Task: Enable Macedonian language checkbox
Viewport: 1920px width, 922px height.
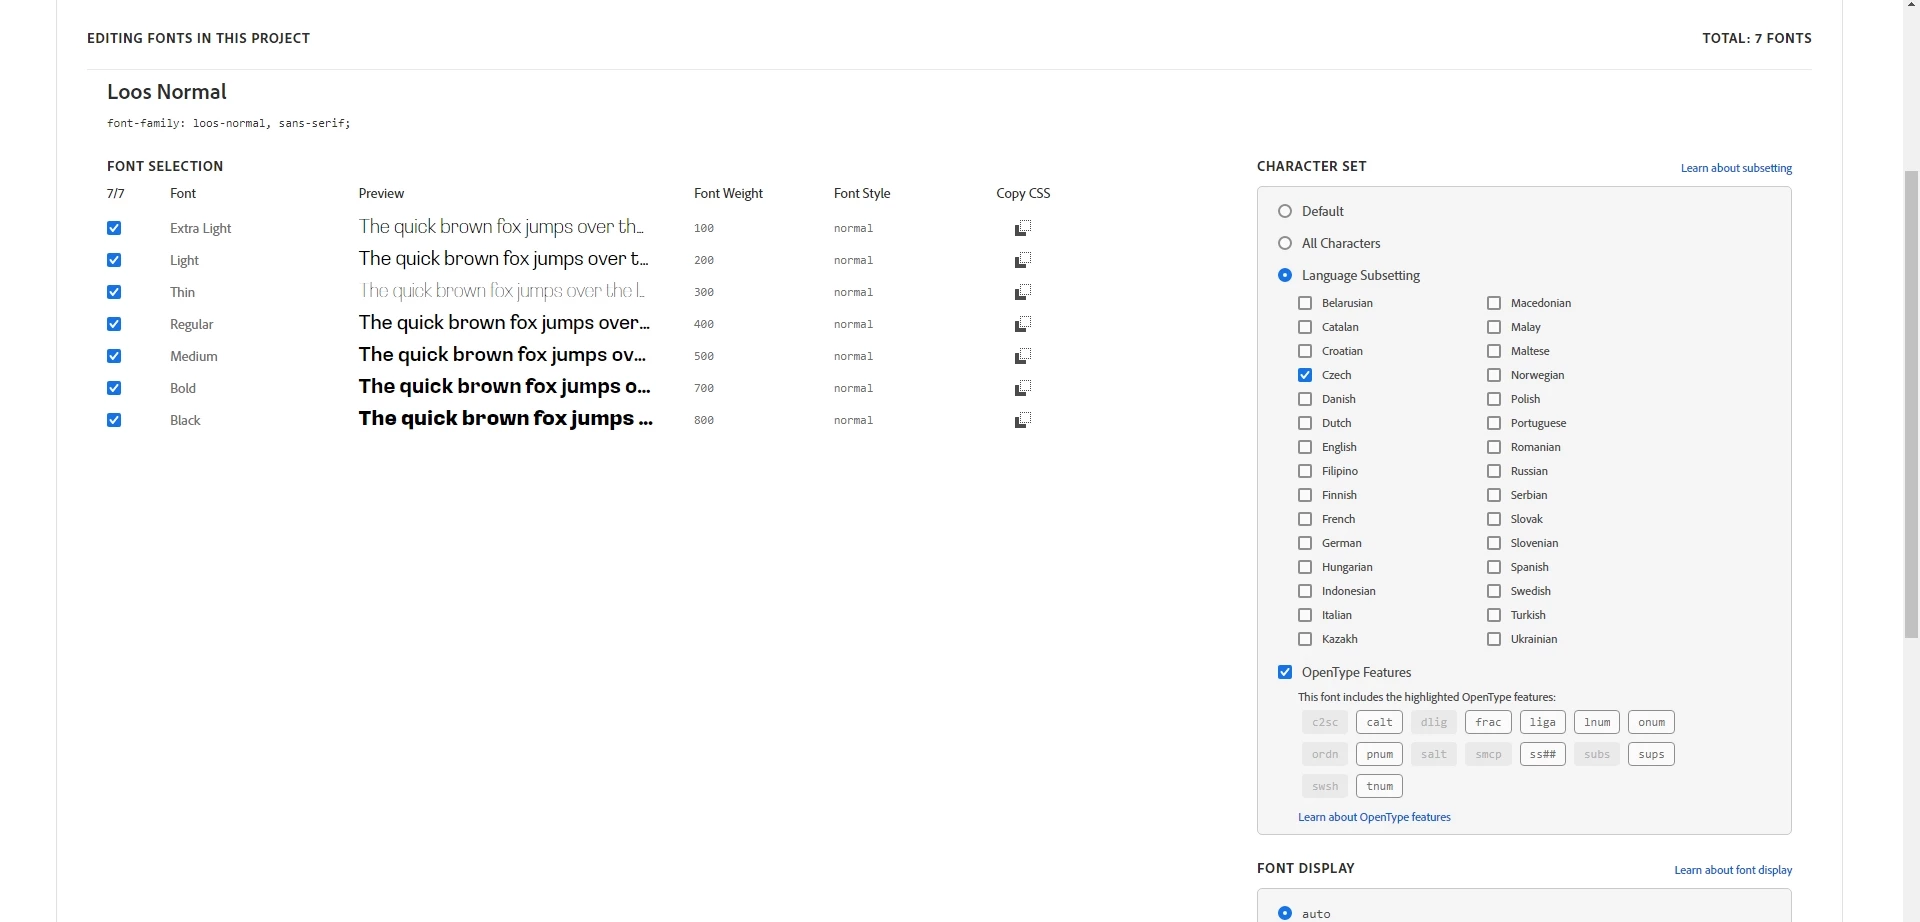Action: (x=1494, y=303)
